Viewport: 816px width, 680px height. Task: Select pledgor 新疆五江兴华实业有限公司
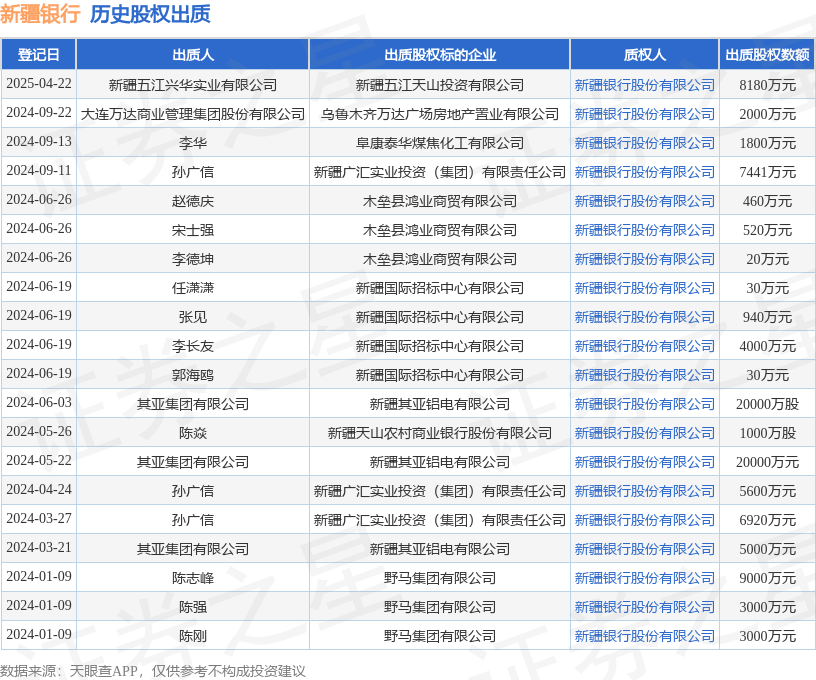[193, 85]
